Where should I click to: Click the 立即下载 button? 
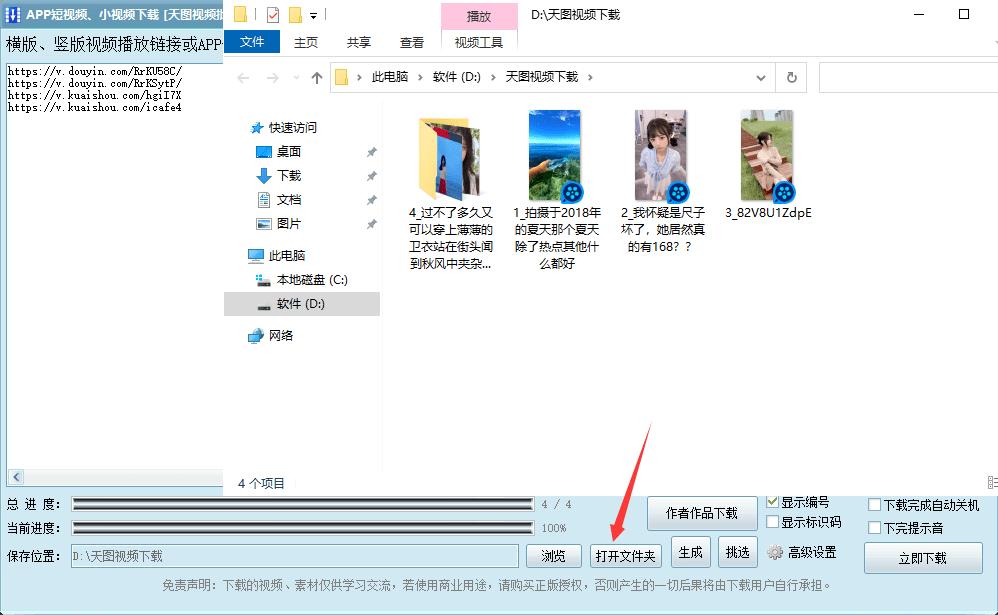(x=923, y=559)
